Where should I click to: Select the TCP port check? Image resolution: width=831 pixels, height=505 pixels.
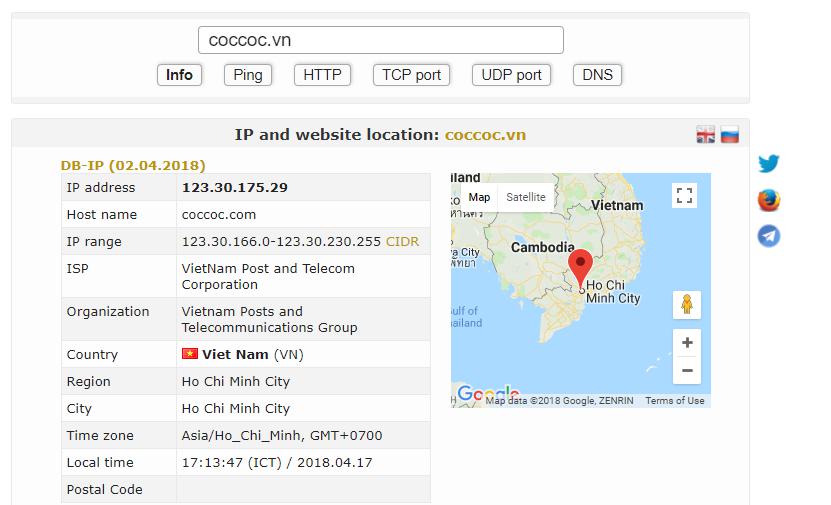click(411, 75)
